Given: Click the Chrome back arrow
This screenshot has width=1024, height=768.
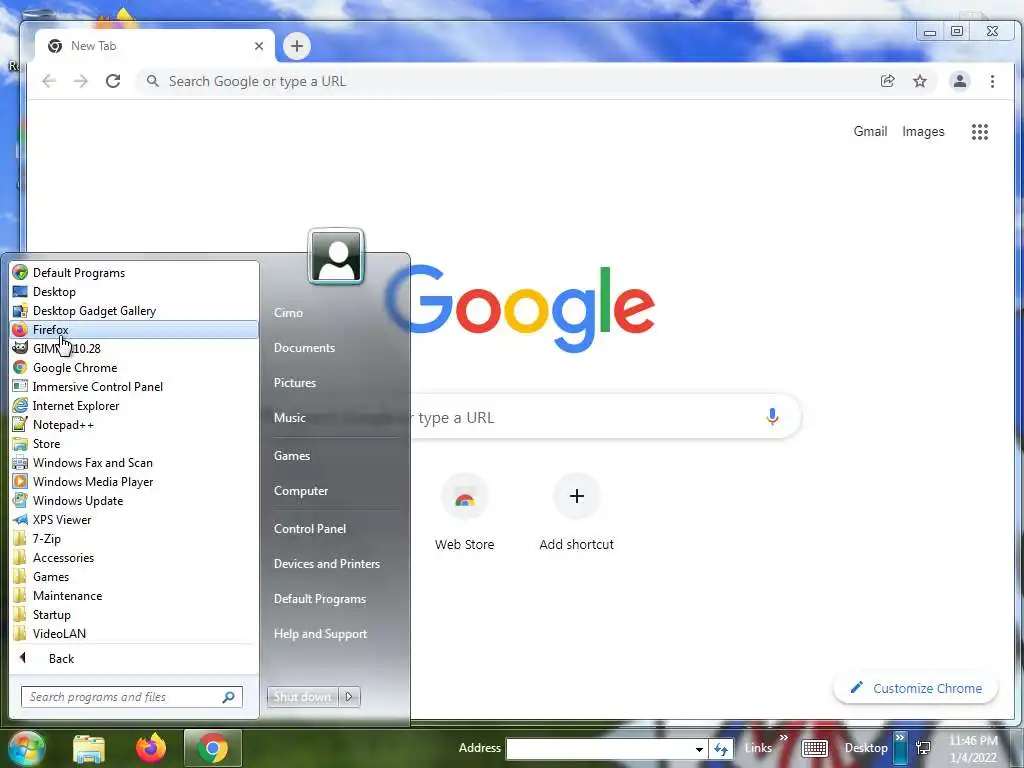Looking at the screenshot, I should (49, 81).
